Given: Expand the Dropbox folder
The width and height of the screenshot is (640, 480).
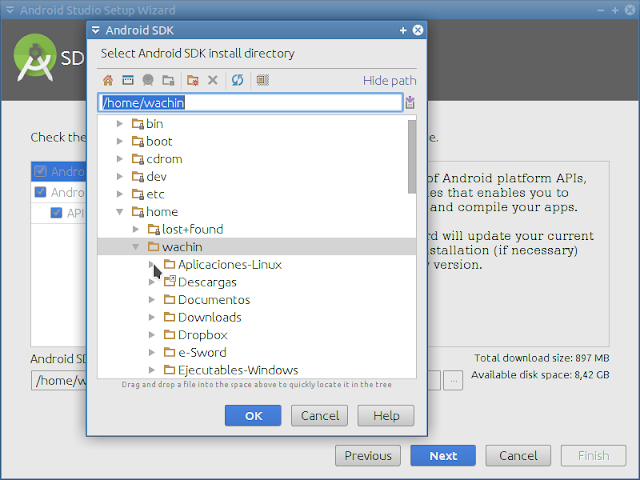Looking at the screenshot, I should tap(151, 335).
